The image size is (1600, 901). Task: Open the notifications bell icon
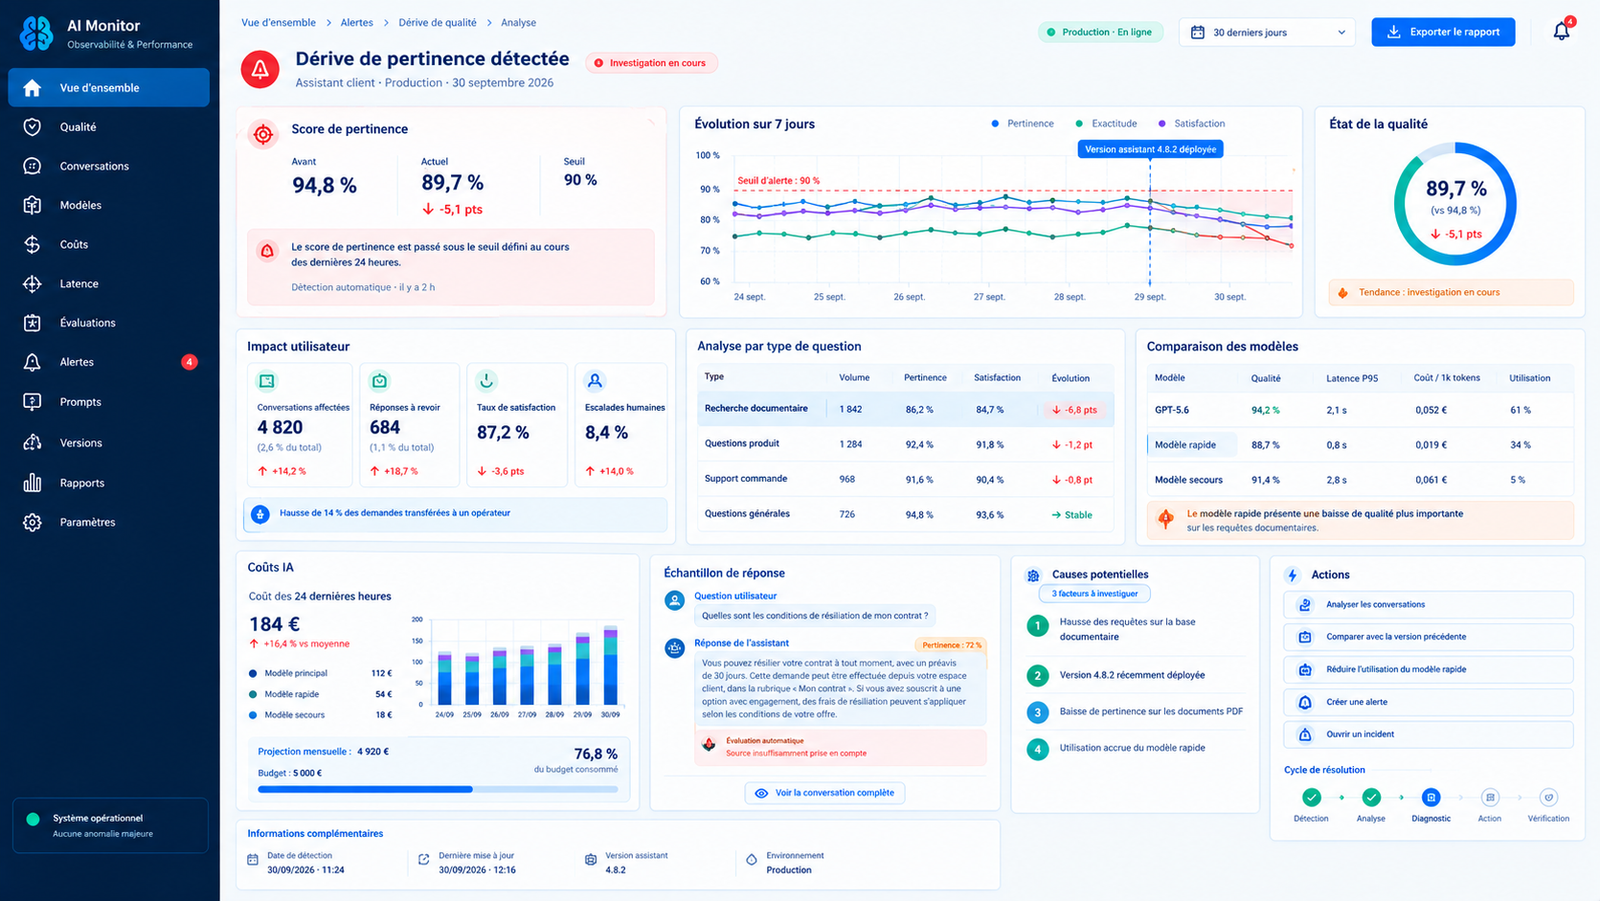1561,32
